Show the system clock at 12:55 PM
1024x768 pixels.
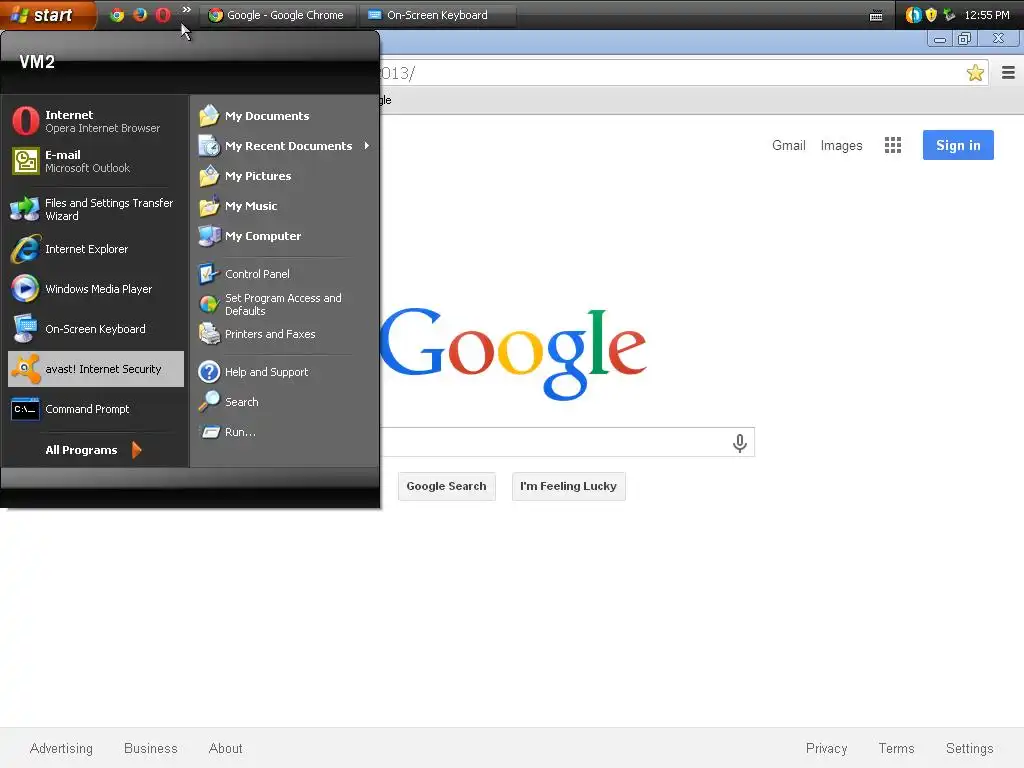[x=987, y=14]
